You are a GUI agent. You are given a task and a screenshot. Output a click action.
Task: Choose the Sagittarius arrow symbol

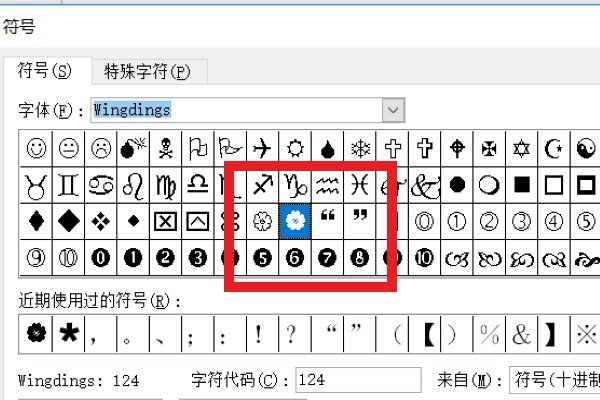262,185
